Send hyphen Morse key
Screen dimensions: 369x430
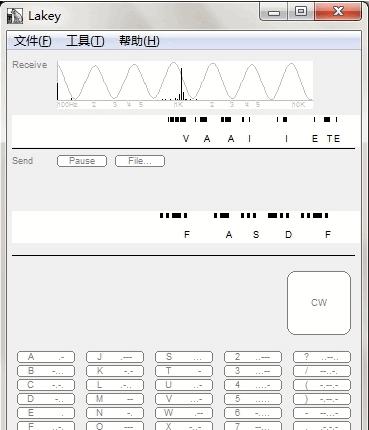[x=322, y=413]
